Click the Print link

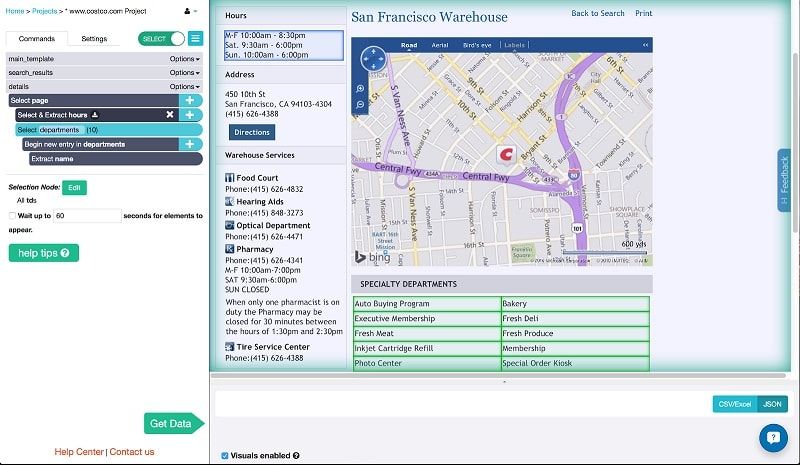click(x=643, y=13)
